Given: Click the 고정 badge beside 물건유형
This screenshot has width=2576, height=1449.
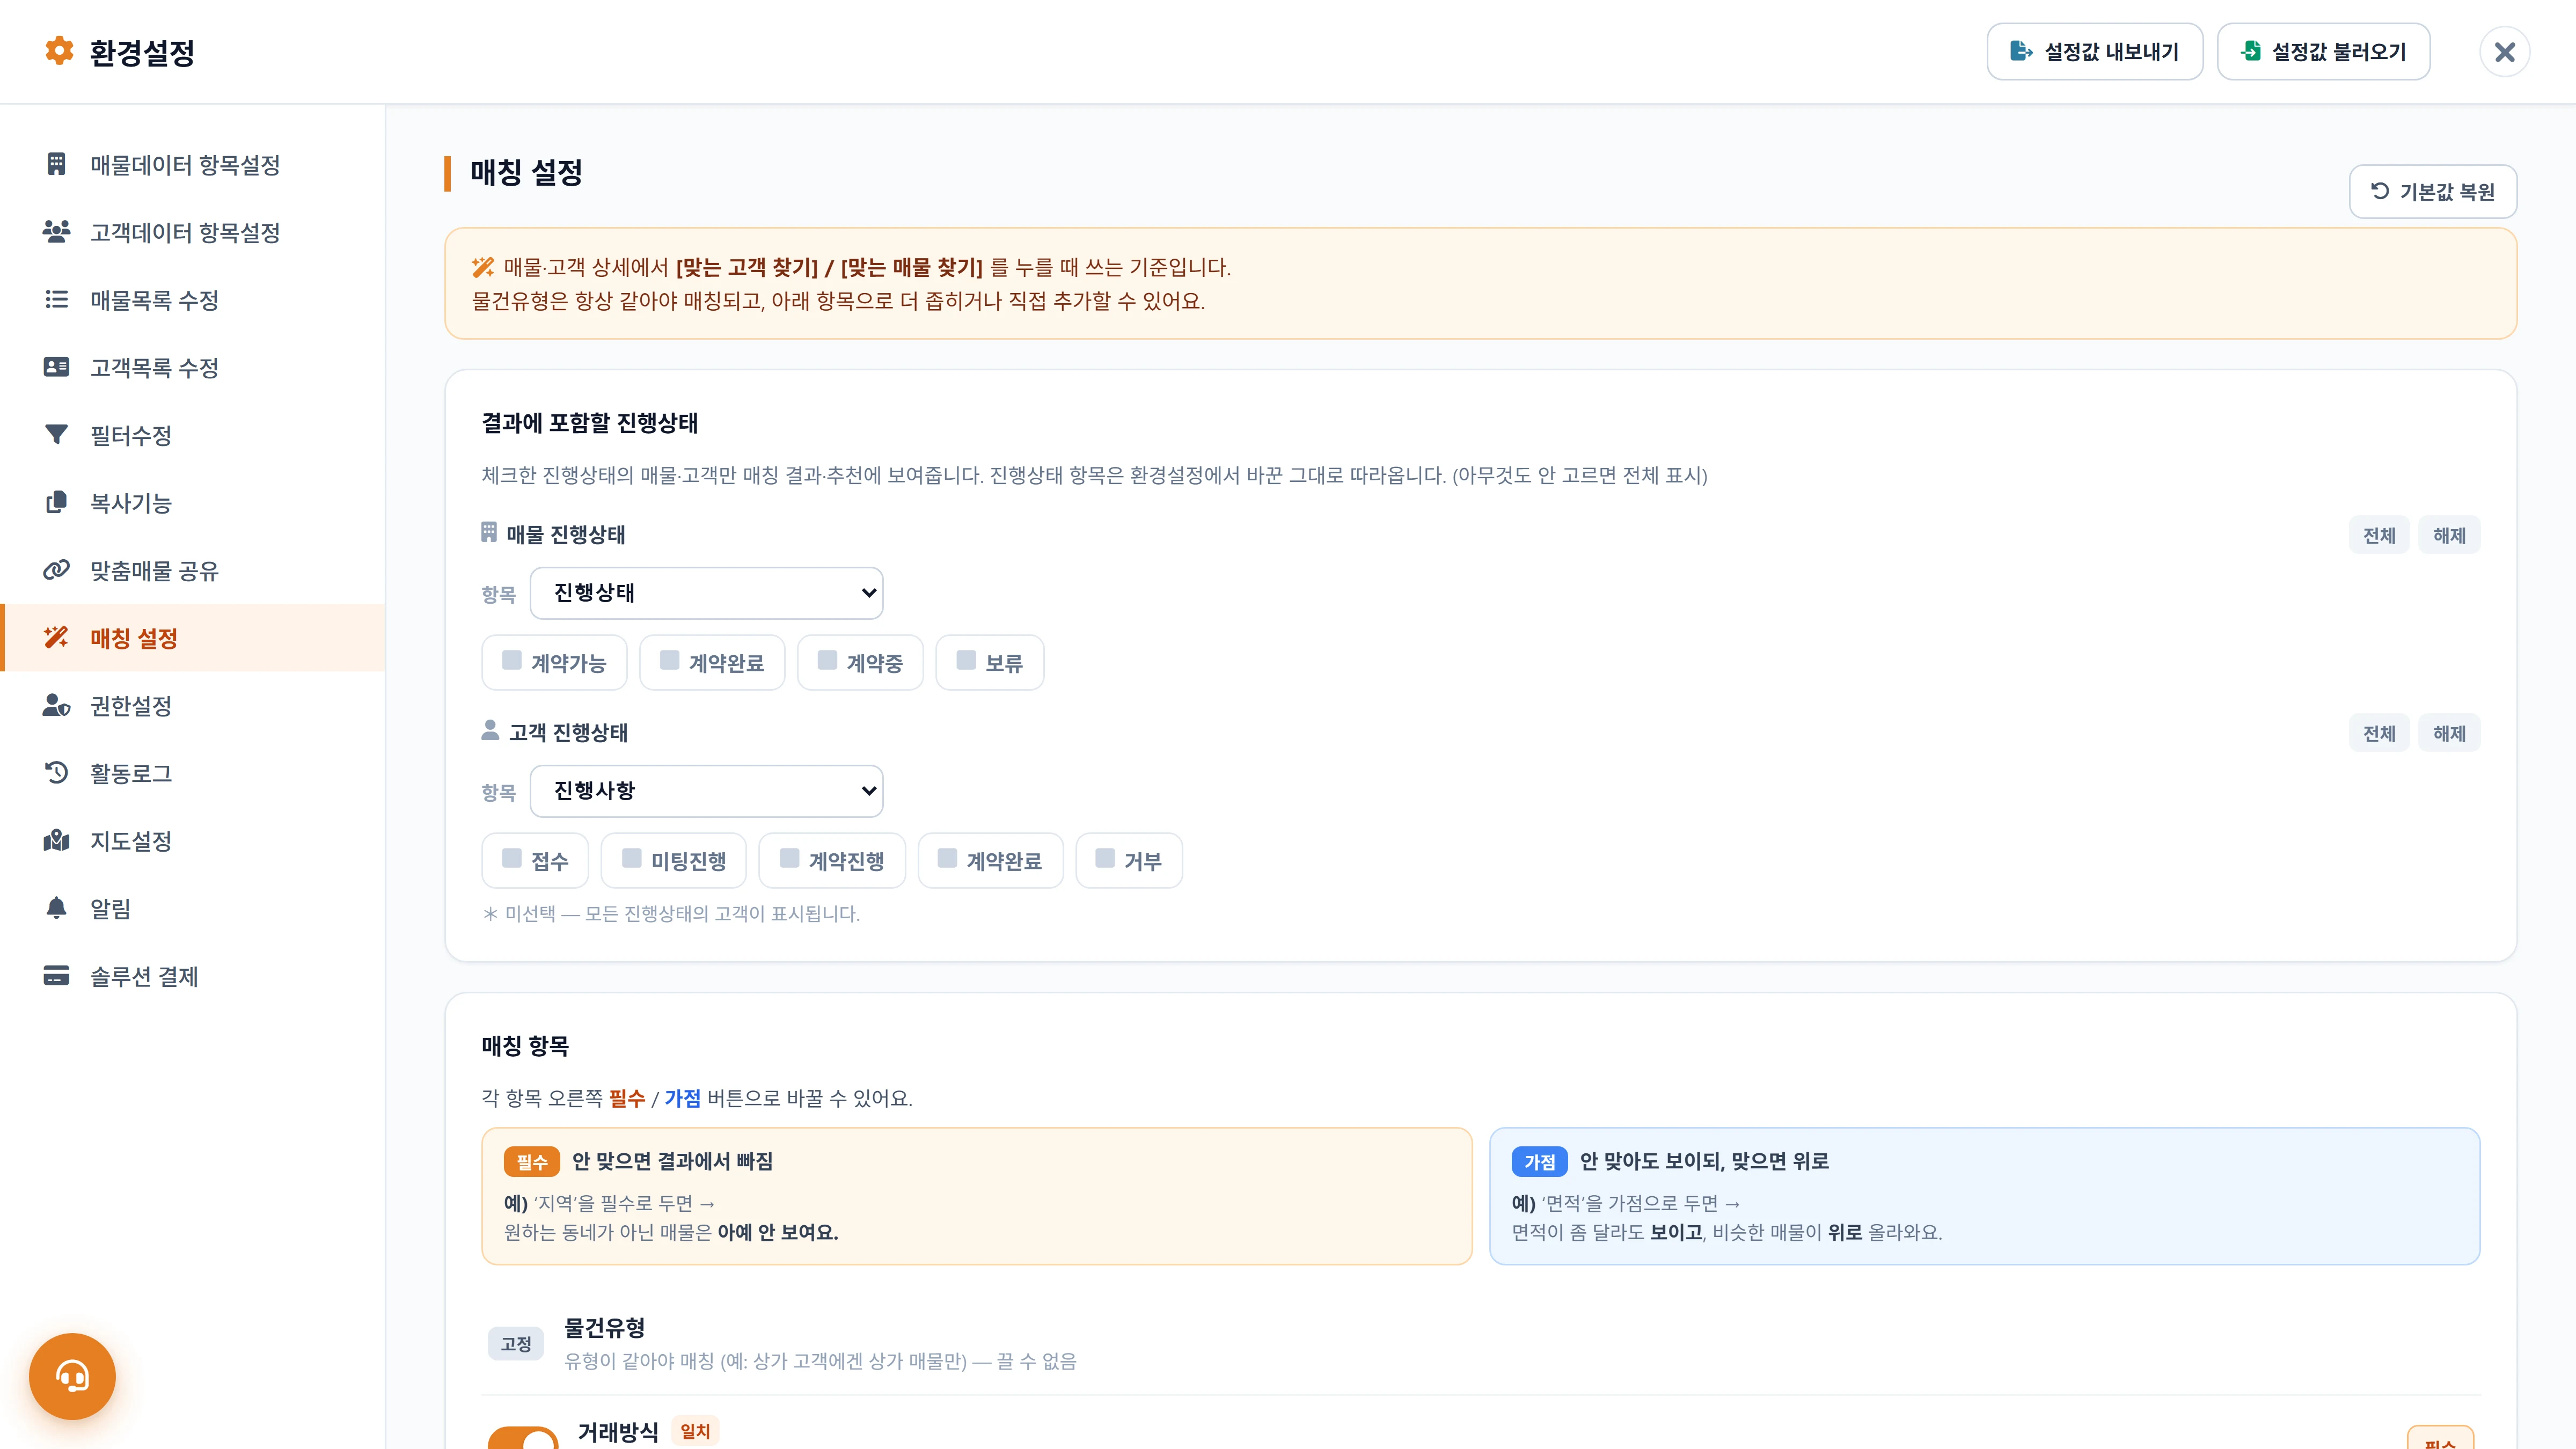Looking at the screenshot, I should point(516,1343).
